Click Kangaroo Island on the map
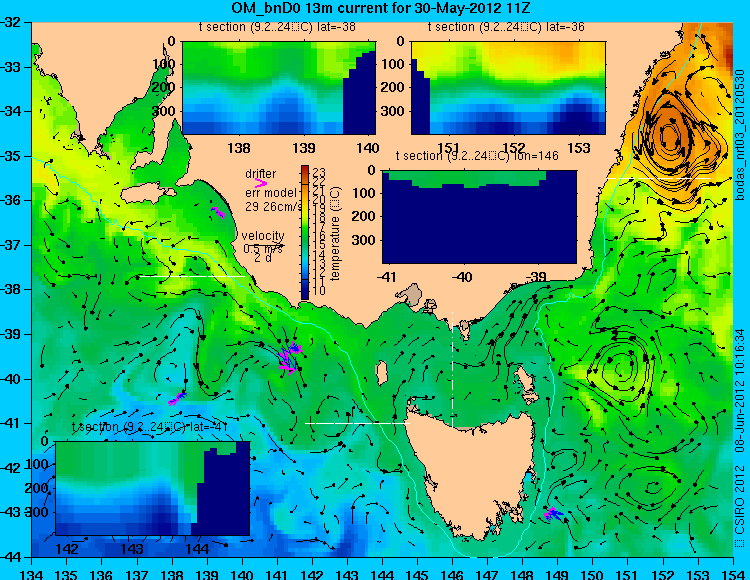Screen dimensions: 750x580 point(148,194)
